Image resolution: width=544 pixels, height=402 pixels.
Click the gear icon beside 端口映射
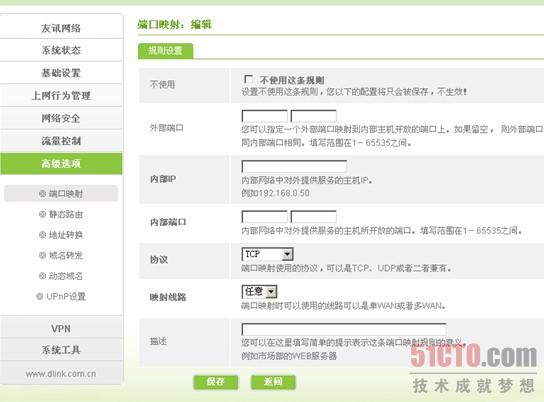click(42, 194)
